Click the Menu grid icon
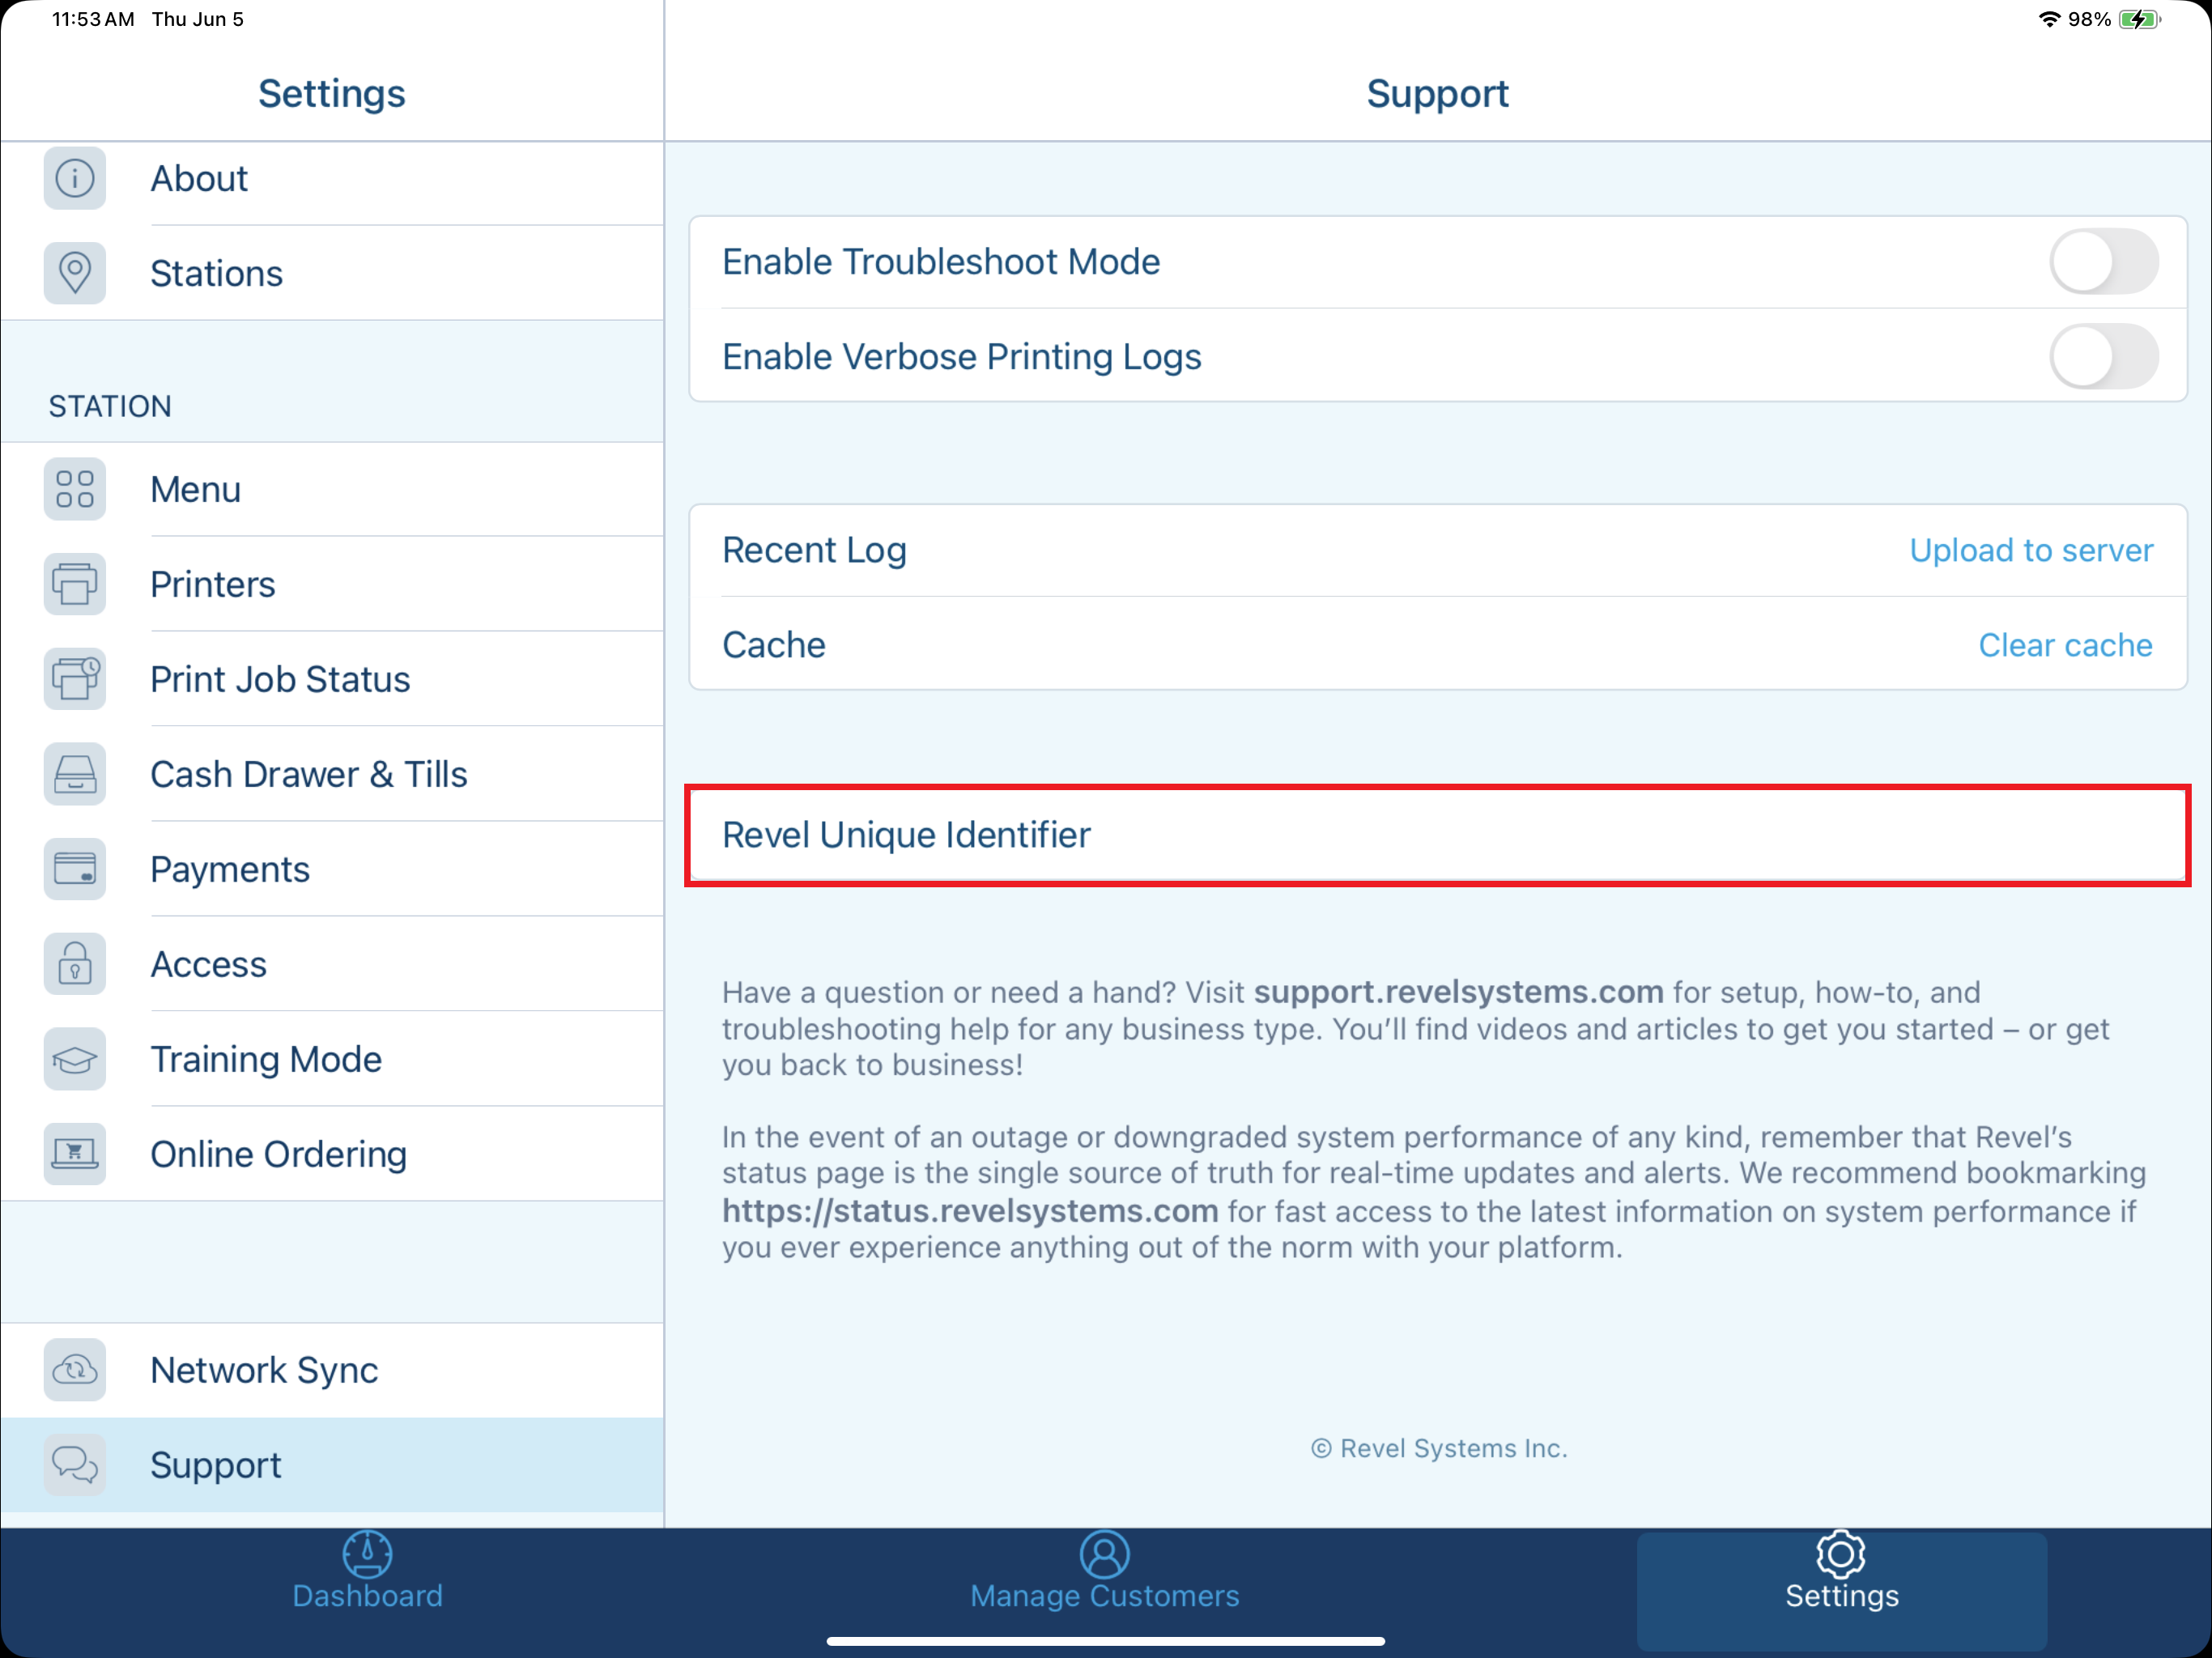This screenshot has height=1658, width=2212. point(75,489)
